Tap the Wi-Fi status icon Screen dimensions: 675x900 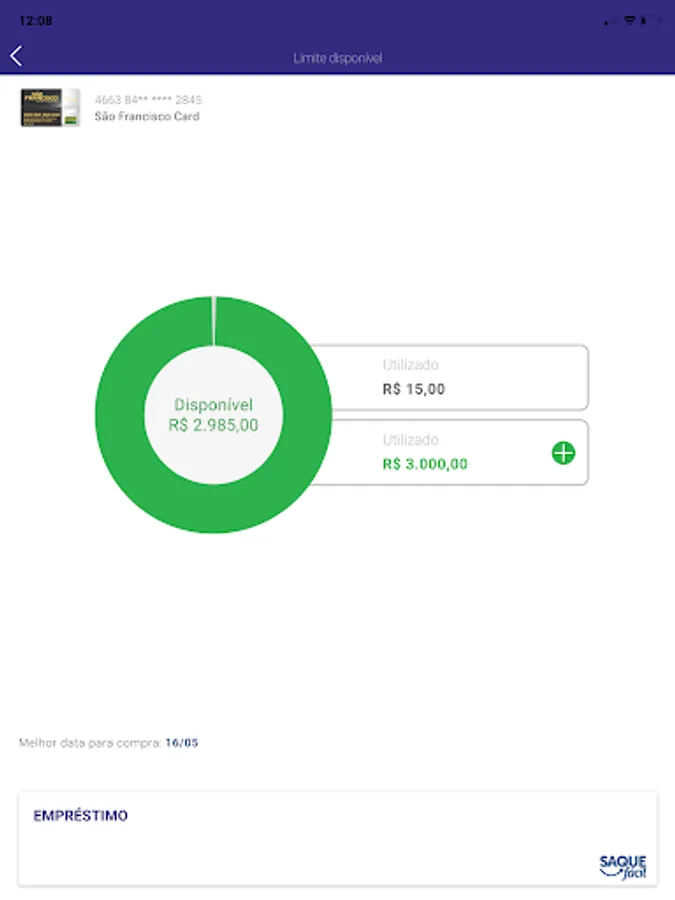point(630,20)
